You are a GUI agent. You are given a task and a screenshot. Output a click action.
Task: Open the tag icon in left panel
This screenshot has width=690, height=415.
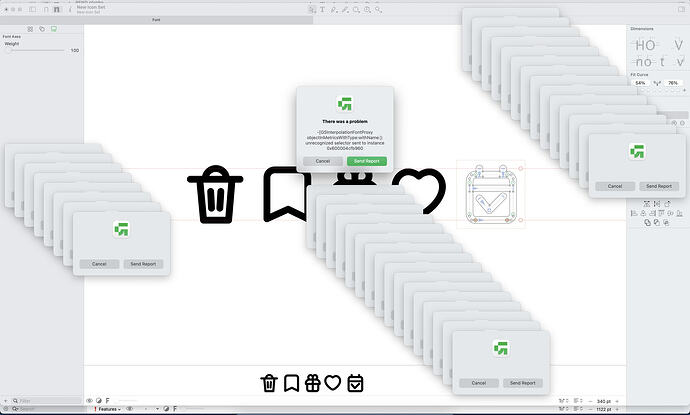pyautogui.click(x=42, y=29)
